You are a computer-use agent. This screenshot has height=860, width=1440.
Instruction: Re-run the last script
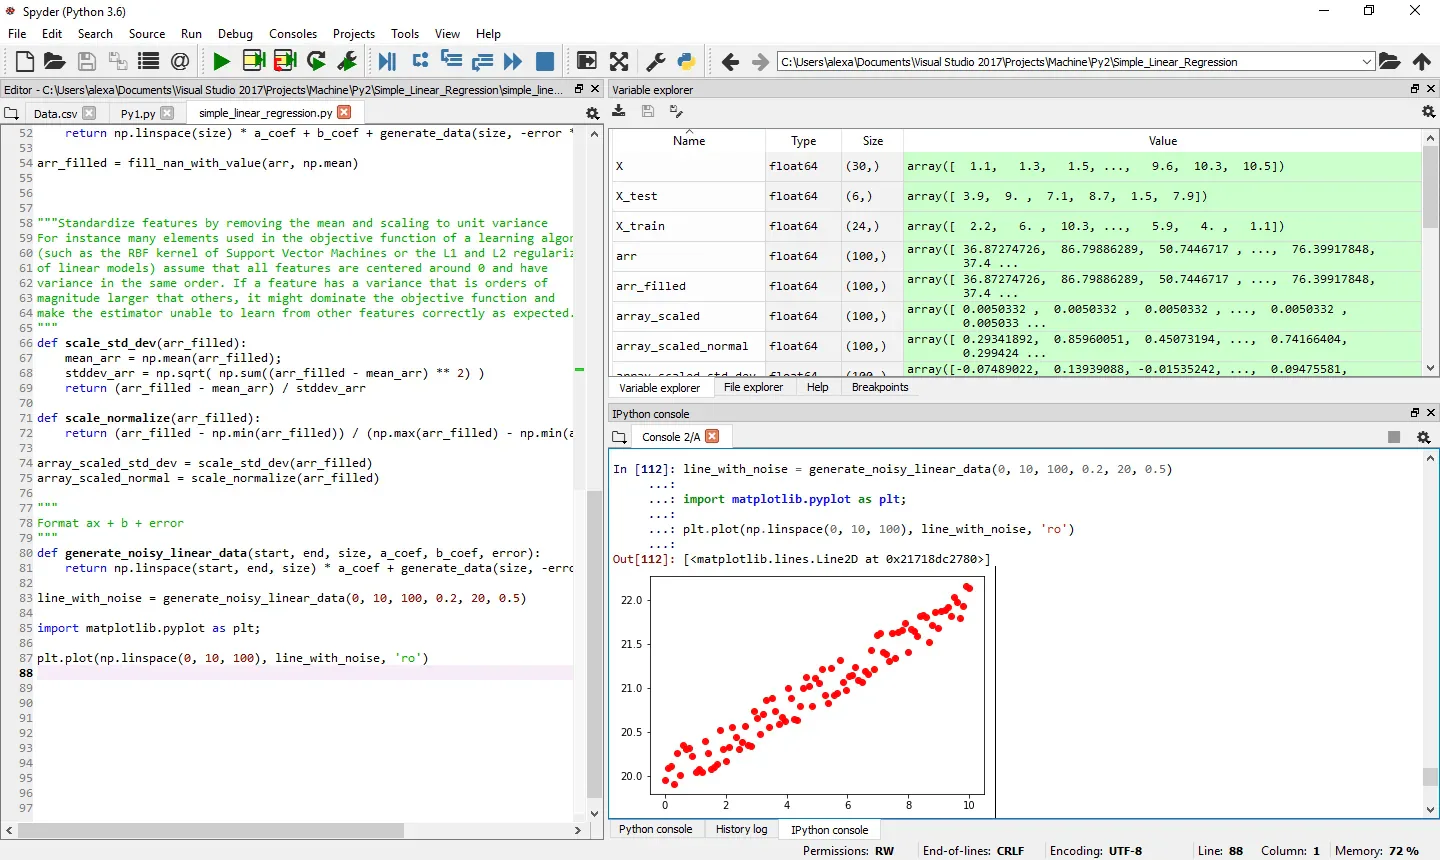(316, 62)
